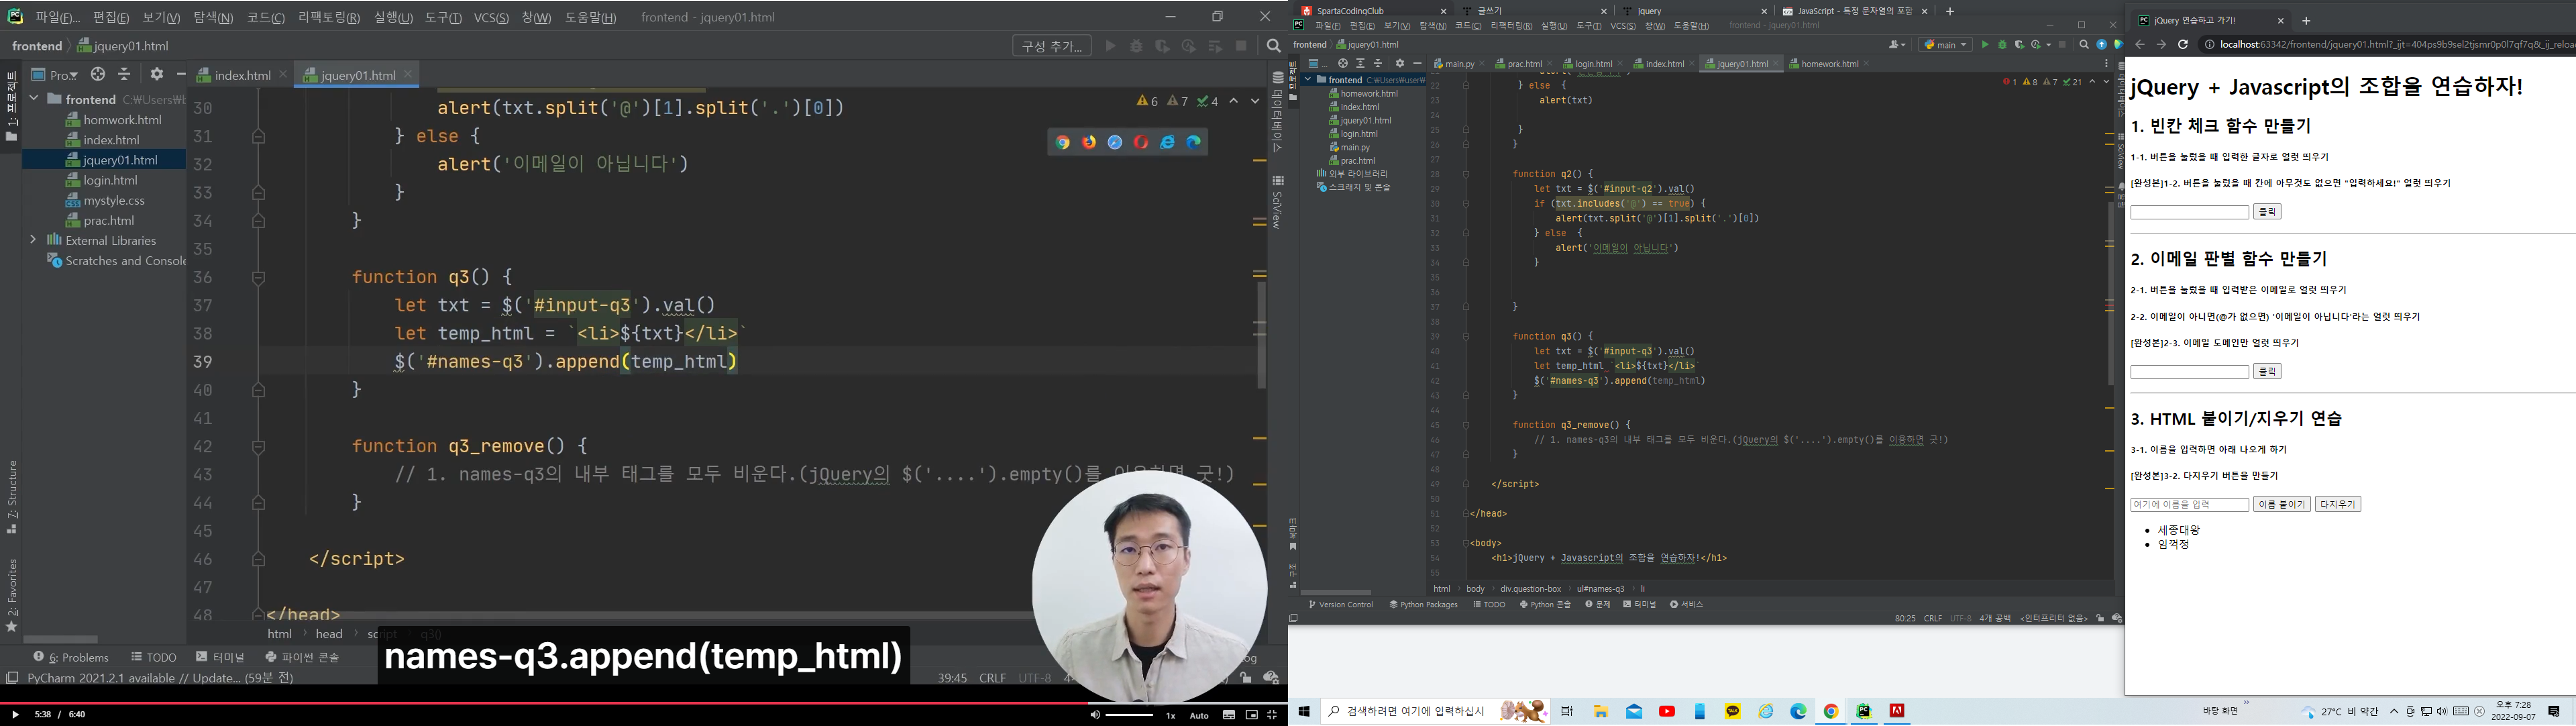Click search magnifier in right PyCharm toolbar
Image resolution: width=2576 pixels, height=726 pixels.
[2084, 45]
